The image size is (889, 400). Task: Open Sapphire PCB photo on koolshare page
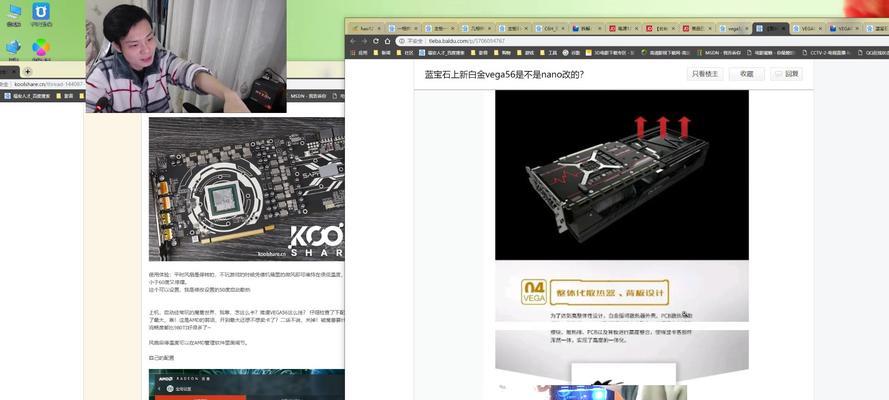[247, 189]
